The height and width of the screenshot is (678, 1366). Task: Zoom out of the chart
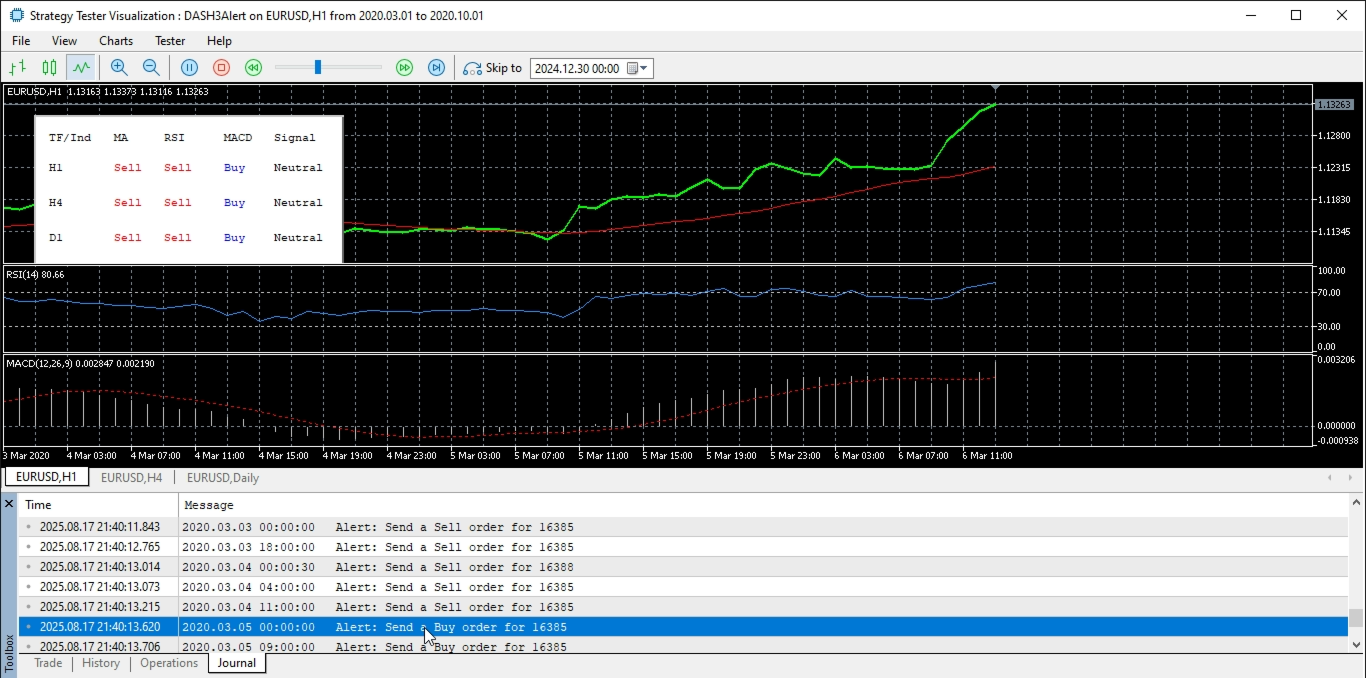(x=151, y=68)
